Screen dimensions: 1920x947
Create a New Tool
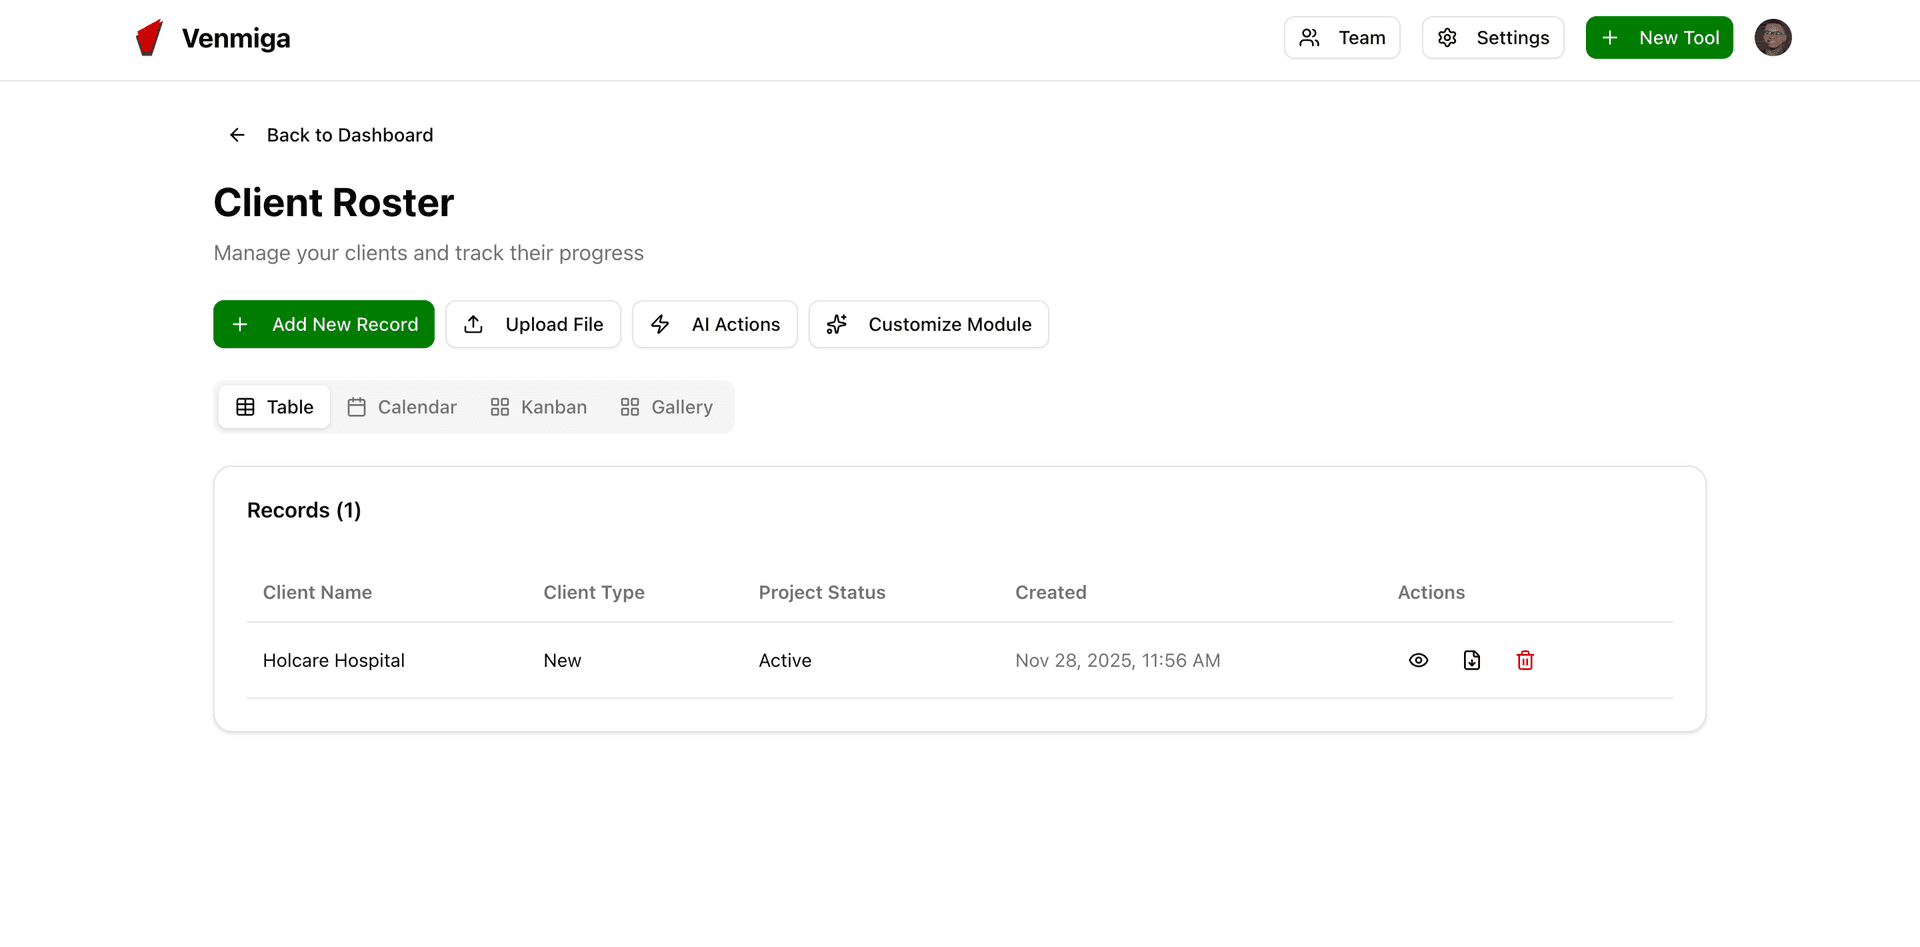click(x=1659, y=38)
